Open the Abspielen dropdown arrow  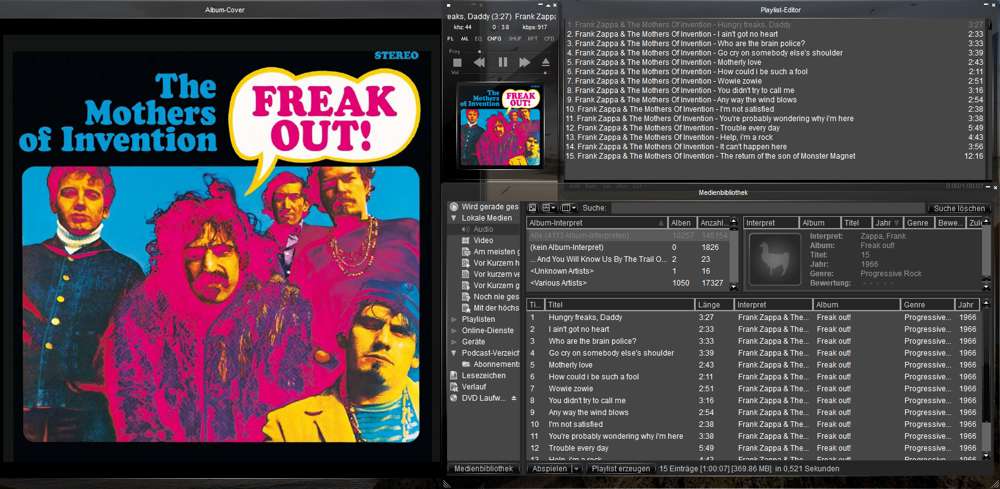pos(576,468)
